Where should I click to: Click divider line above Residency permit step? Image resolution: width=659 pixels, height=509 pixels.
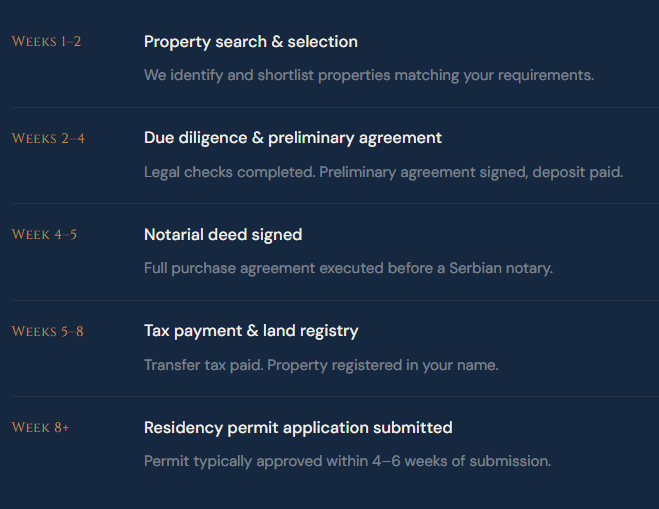[329, 396]
